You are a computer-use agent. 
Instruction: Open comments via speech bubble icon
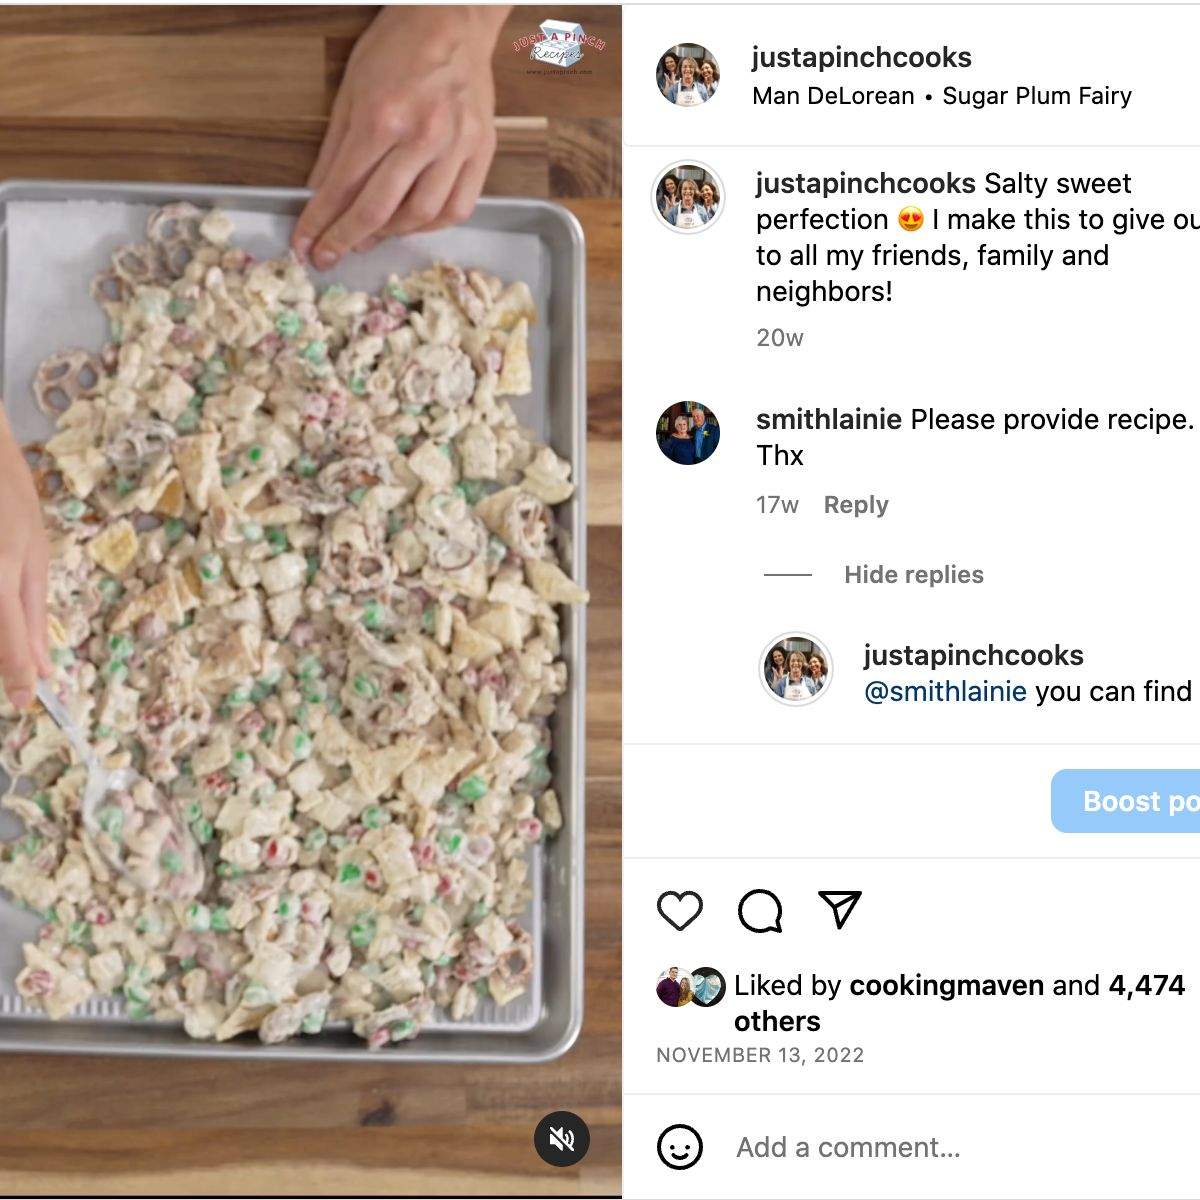760,910
